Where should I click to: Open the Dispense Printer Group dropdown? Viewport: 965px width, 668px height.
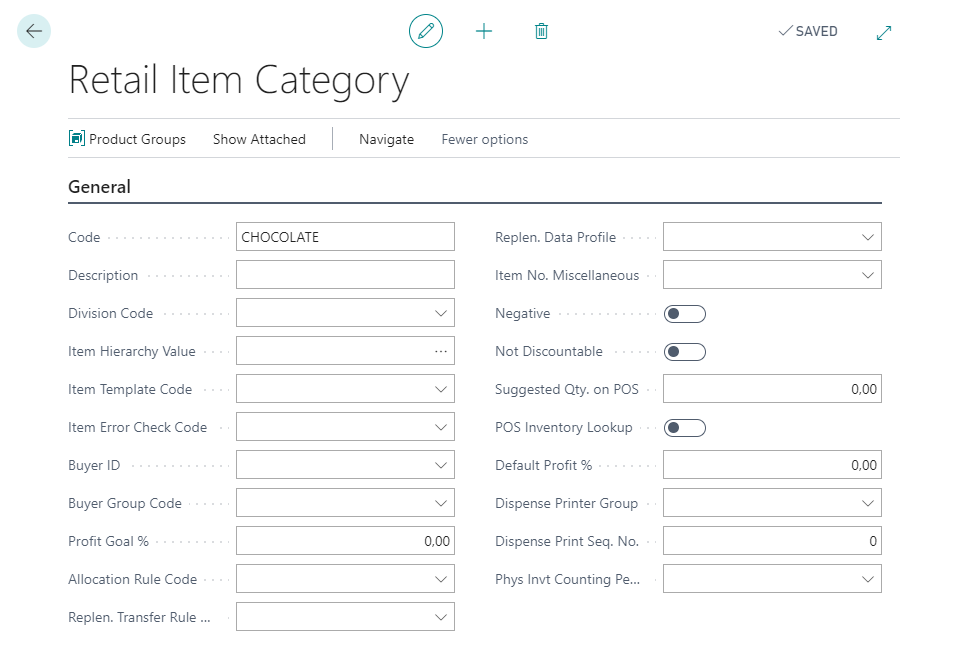(x=868, y=503)
